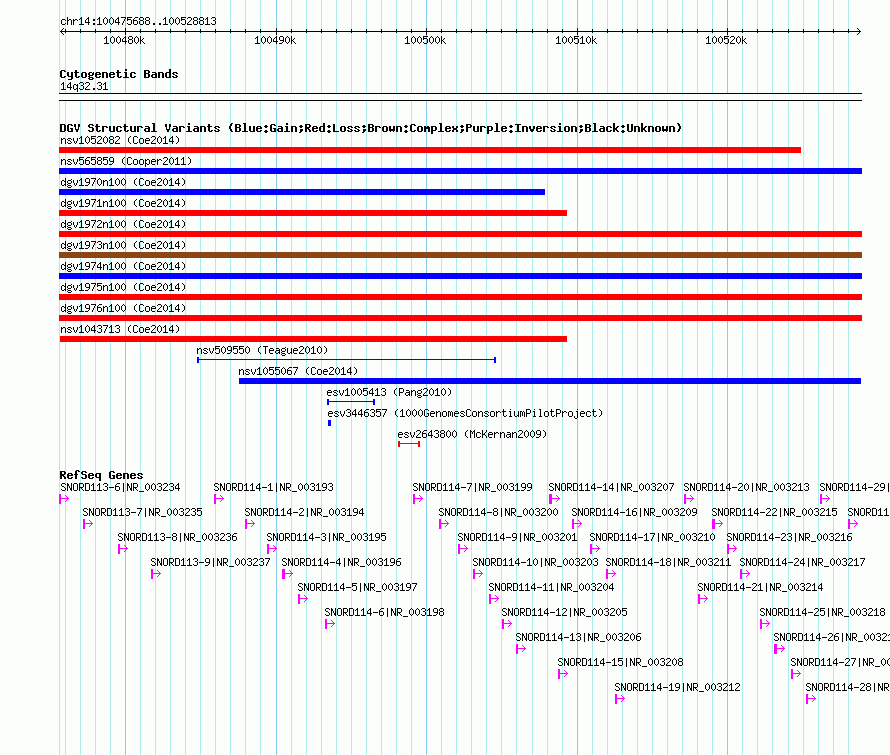The width and height of the screenshot is (890, 755).
Task: Click the SNORD114-8 gene arrow glyph
Action: pos(444,524)
